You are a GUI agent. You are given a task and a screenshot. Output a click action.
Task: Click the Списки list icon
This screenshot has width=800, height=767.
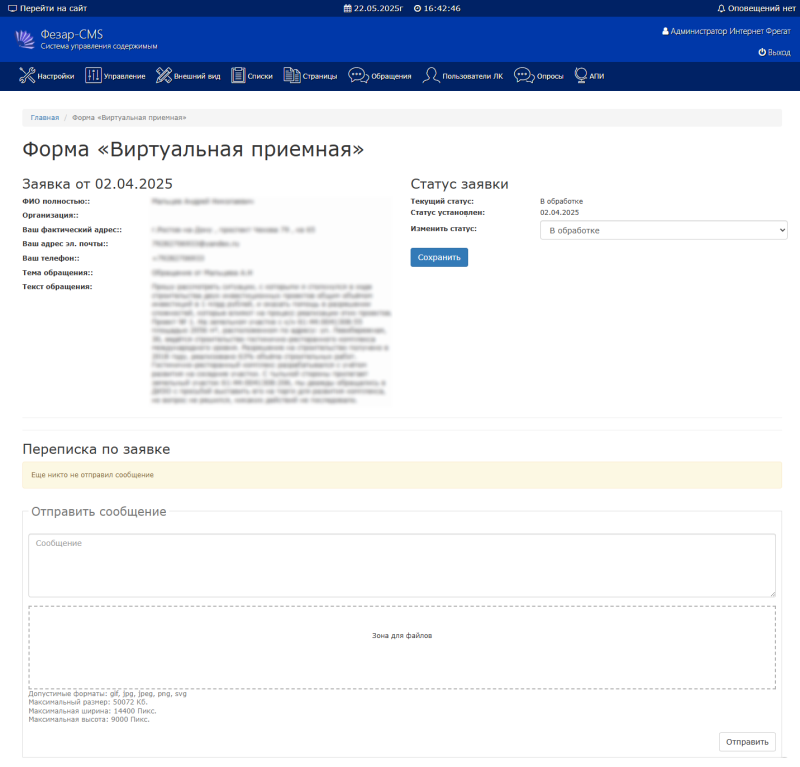[239, 76]
